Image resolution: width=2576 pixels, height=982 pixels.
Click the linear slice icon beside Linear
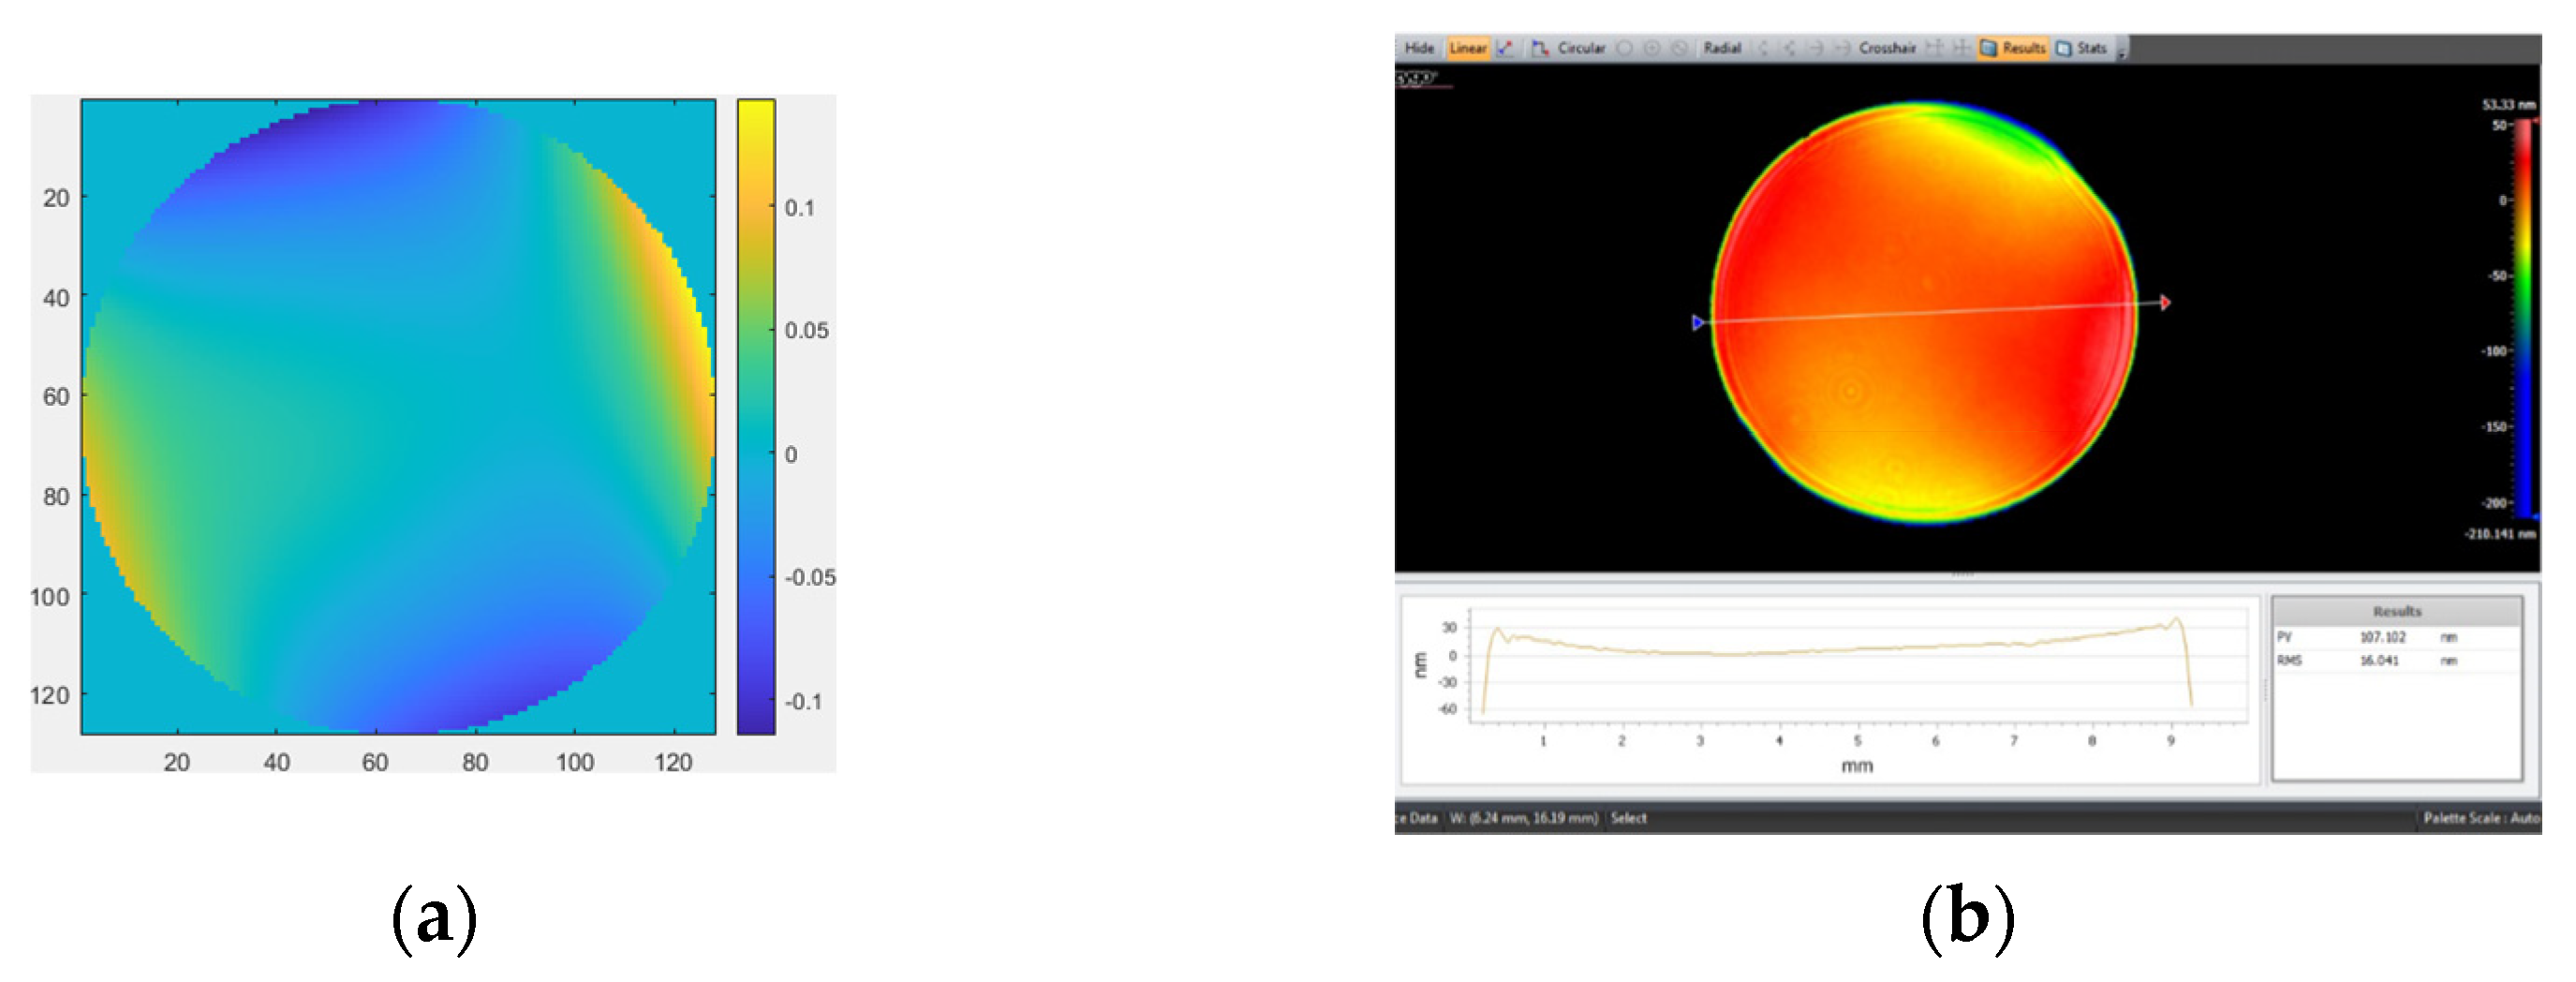click(x=1505, y=48)
